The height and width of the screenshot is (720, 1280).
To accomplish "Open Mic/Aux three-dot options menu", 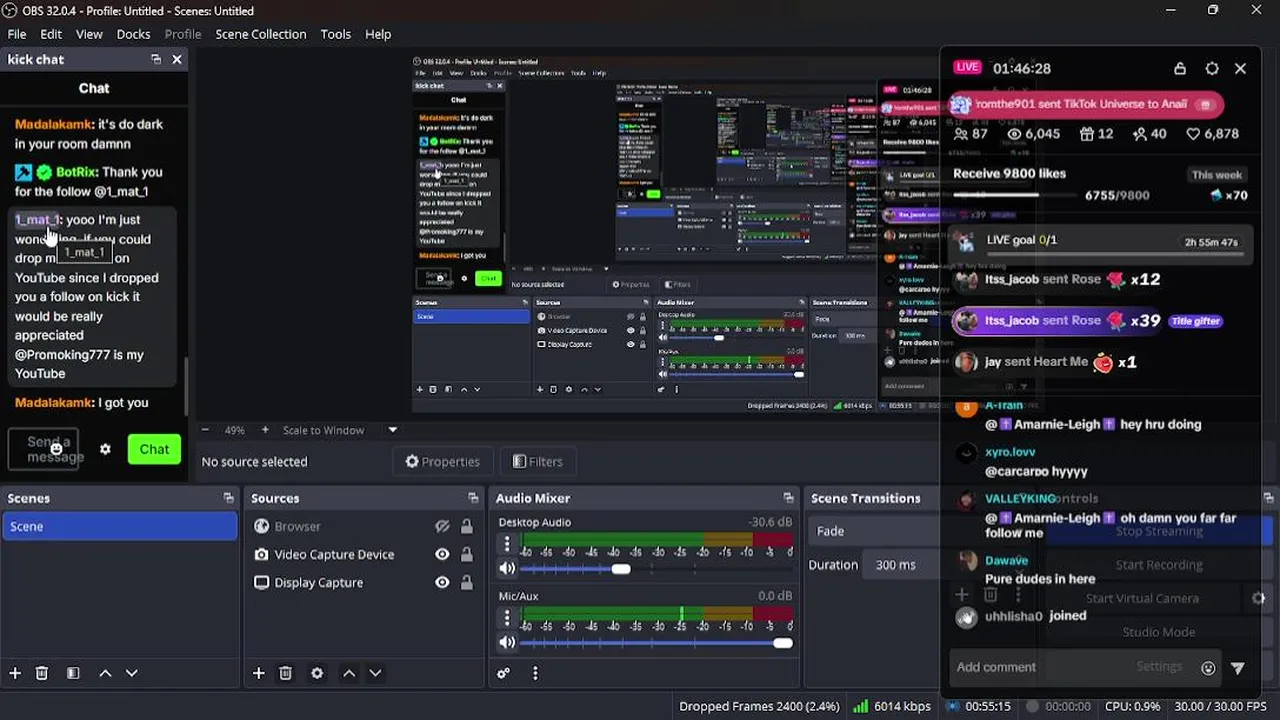I will tap(507, 619).
